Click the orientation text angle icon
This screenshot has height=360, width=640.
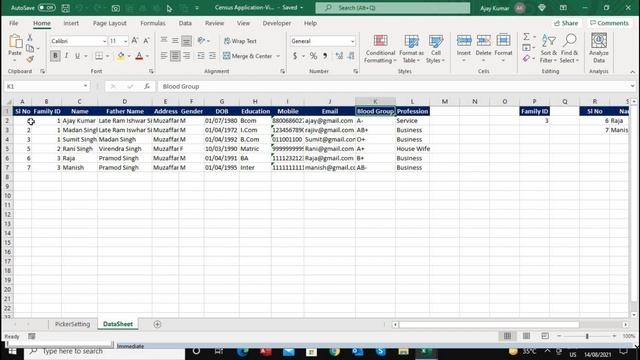point(201,41)
